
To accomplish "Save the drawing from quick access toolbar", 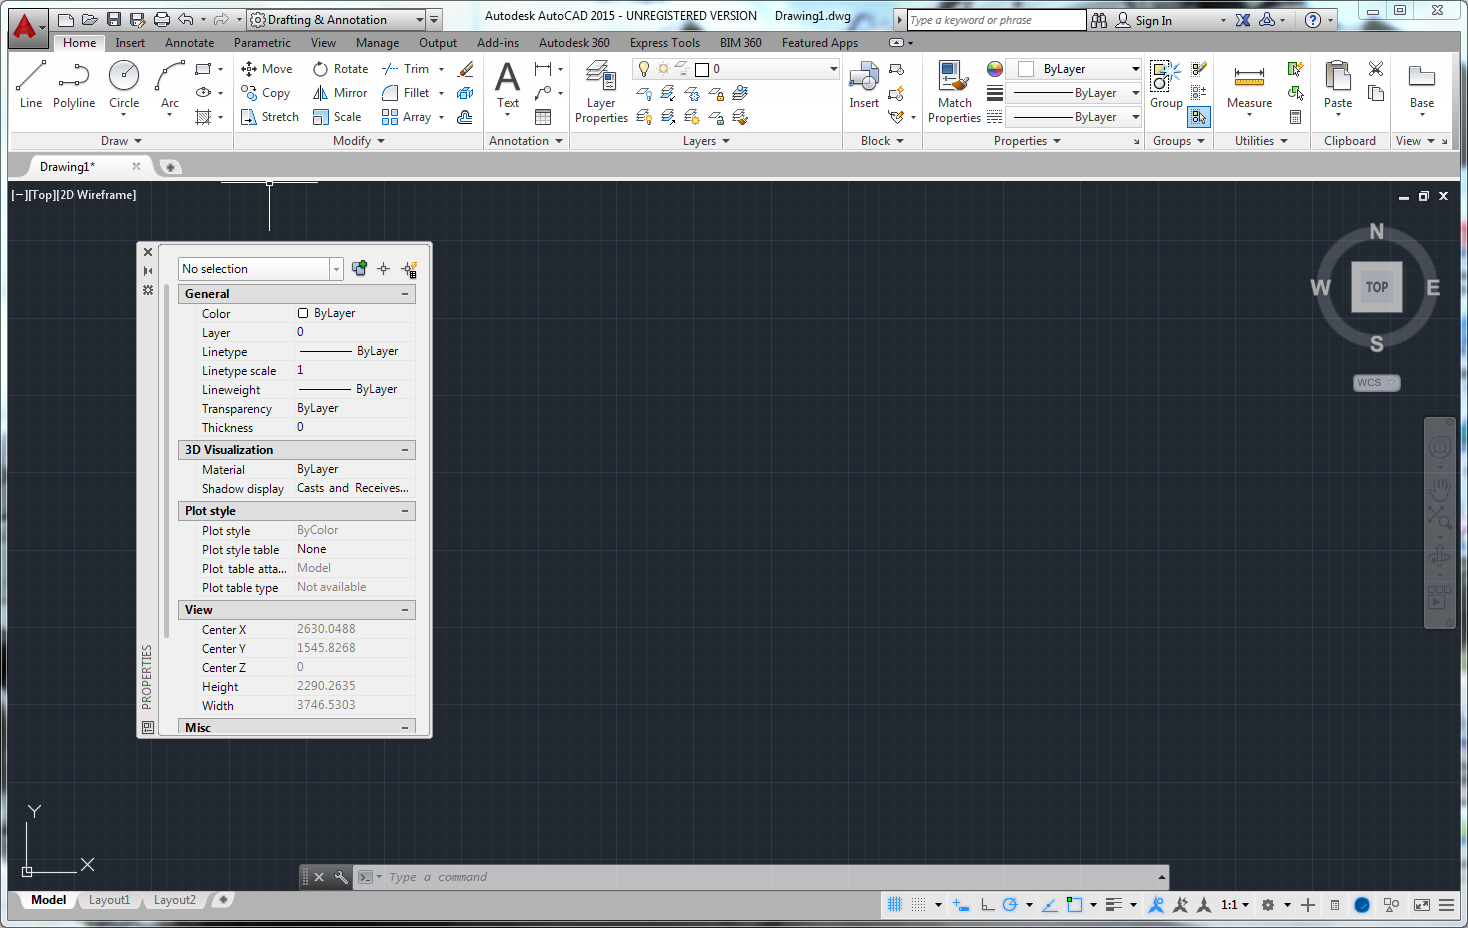I will (x=113, y=20).
